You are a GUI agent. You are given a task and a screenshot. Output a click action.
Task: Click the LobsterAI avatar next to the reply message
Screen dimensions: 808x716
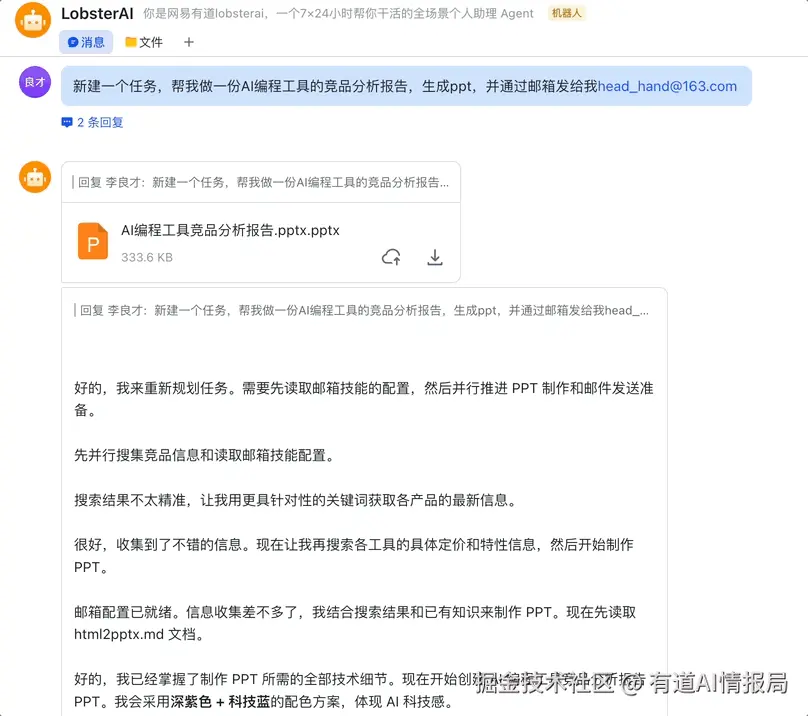(33, 176)
